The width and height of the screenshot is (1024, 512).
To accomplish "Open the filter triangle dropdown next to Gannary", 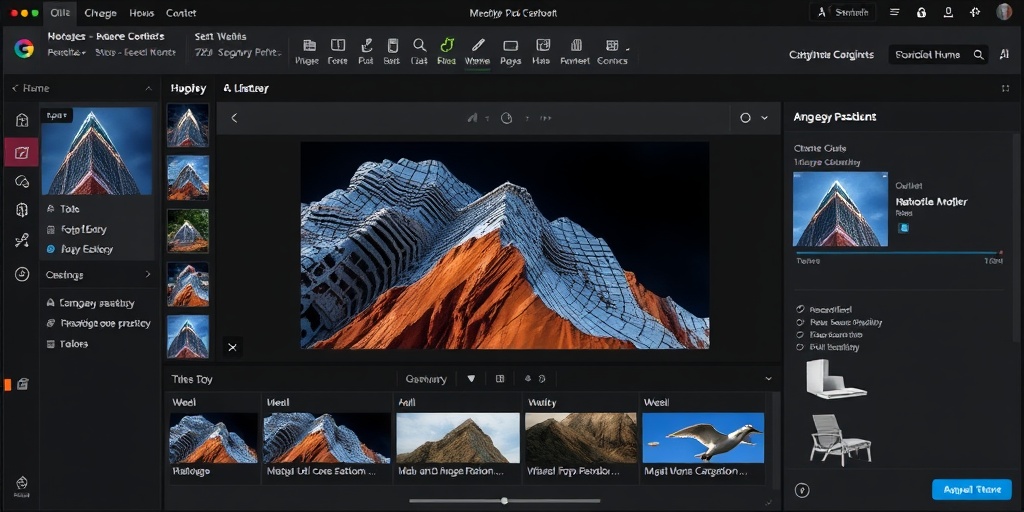I will tap(472, 379).
